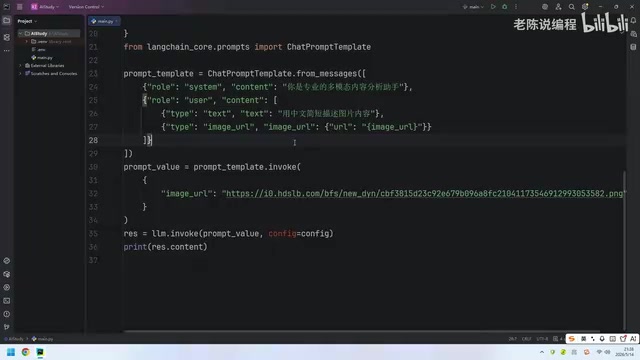Show hidden system tray icons
Viewport: 640px width, 360px height.
[x=542, y=352]
